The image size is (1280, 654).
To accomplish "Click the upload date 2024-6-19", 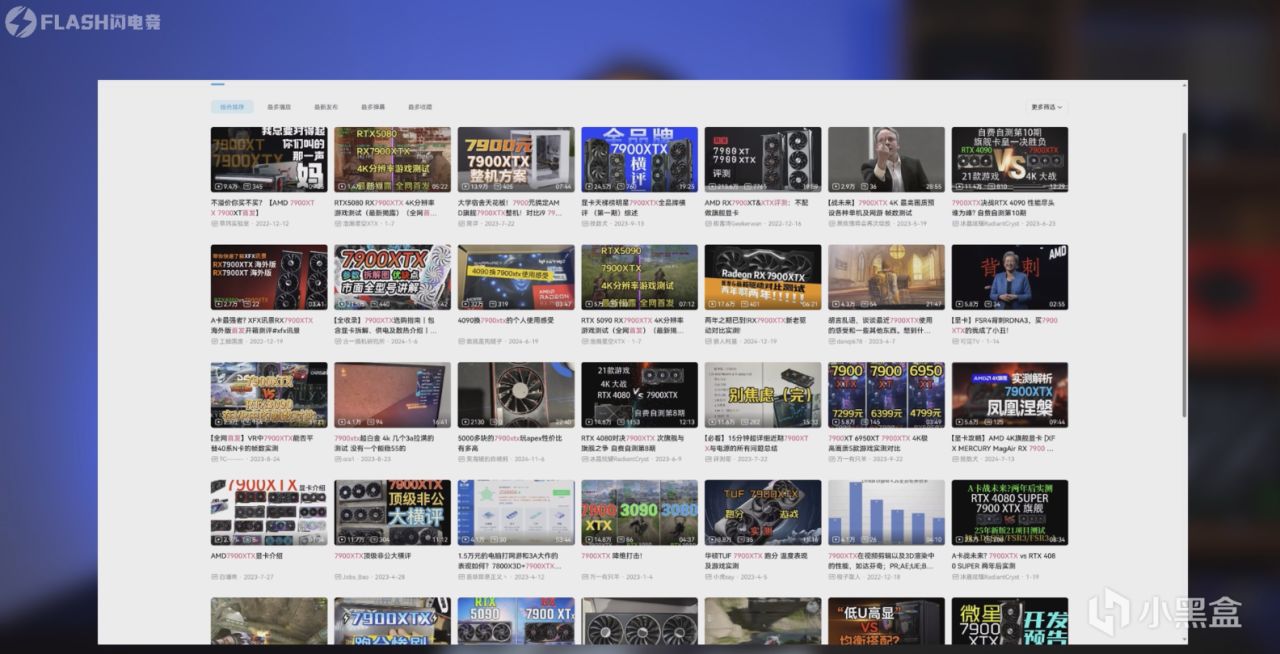I will click(525, 341).
